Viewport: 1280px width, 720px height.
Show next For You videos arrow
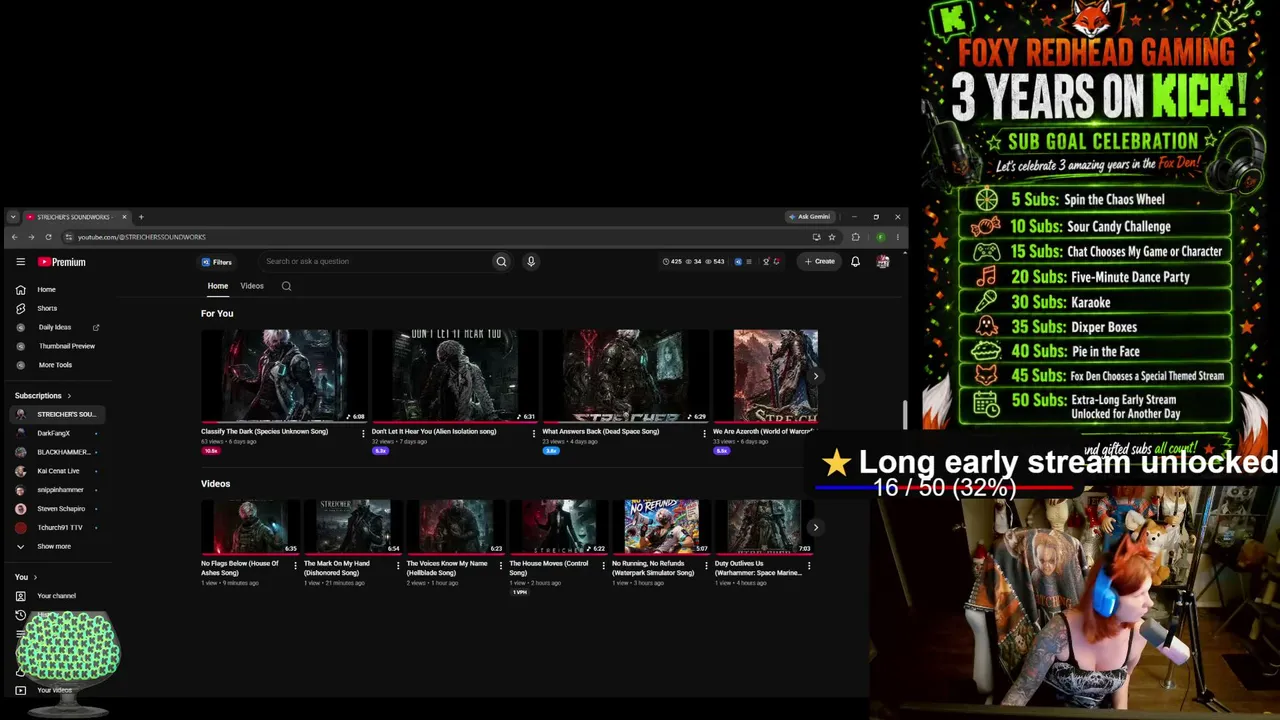815,376
